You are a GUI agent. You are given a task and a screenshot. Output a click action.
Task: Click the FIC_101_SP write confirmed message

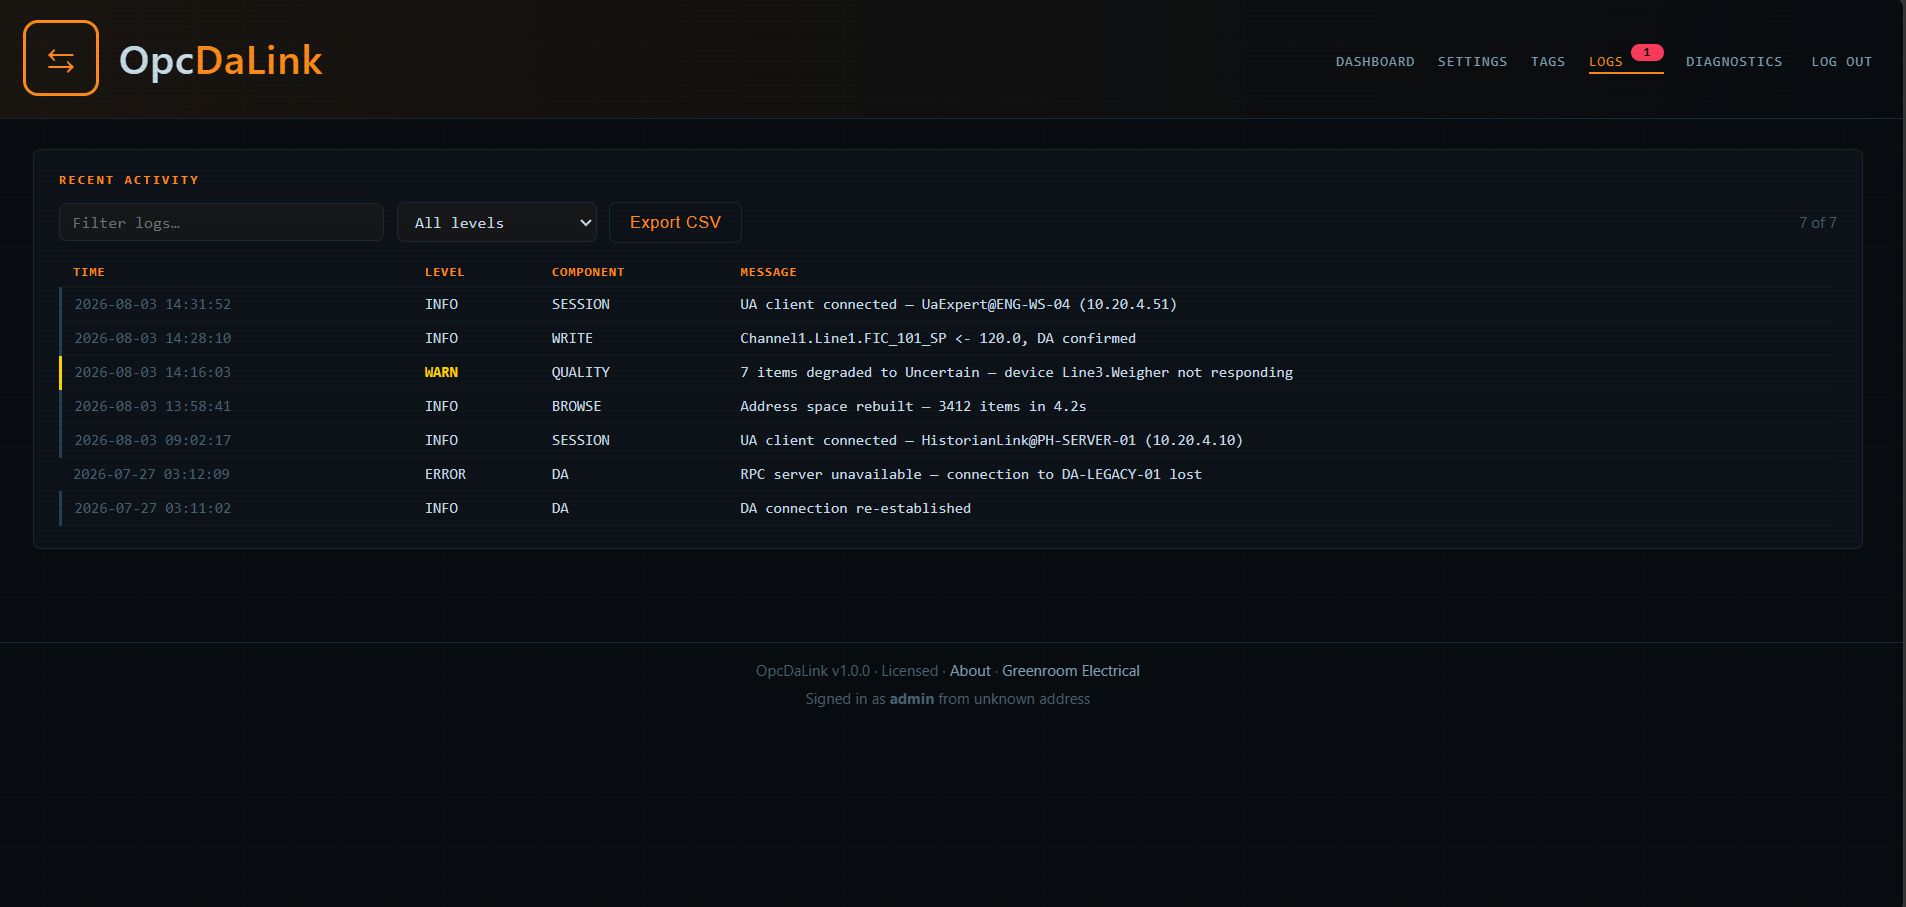point(938,338)
